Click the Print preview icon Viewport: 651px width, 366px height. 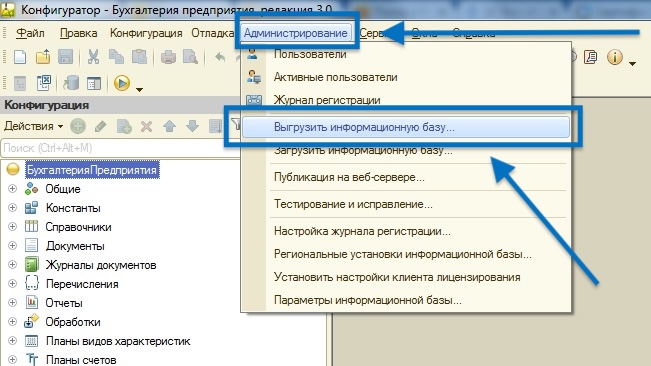191,57
